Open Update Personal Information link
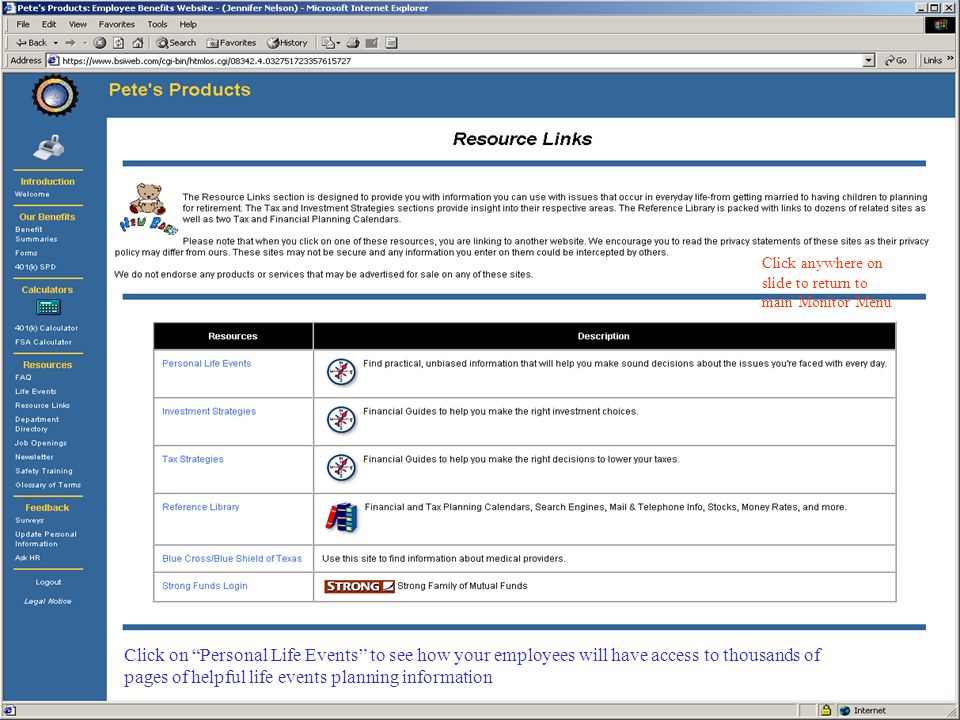 46,539
